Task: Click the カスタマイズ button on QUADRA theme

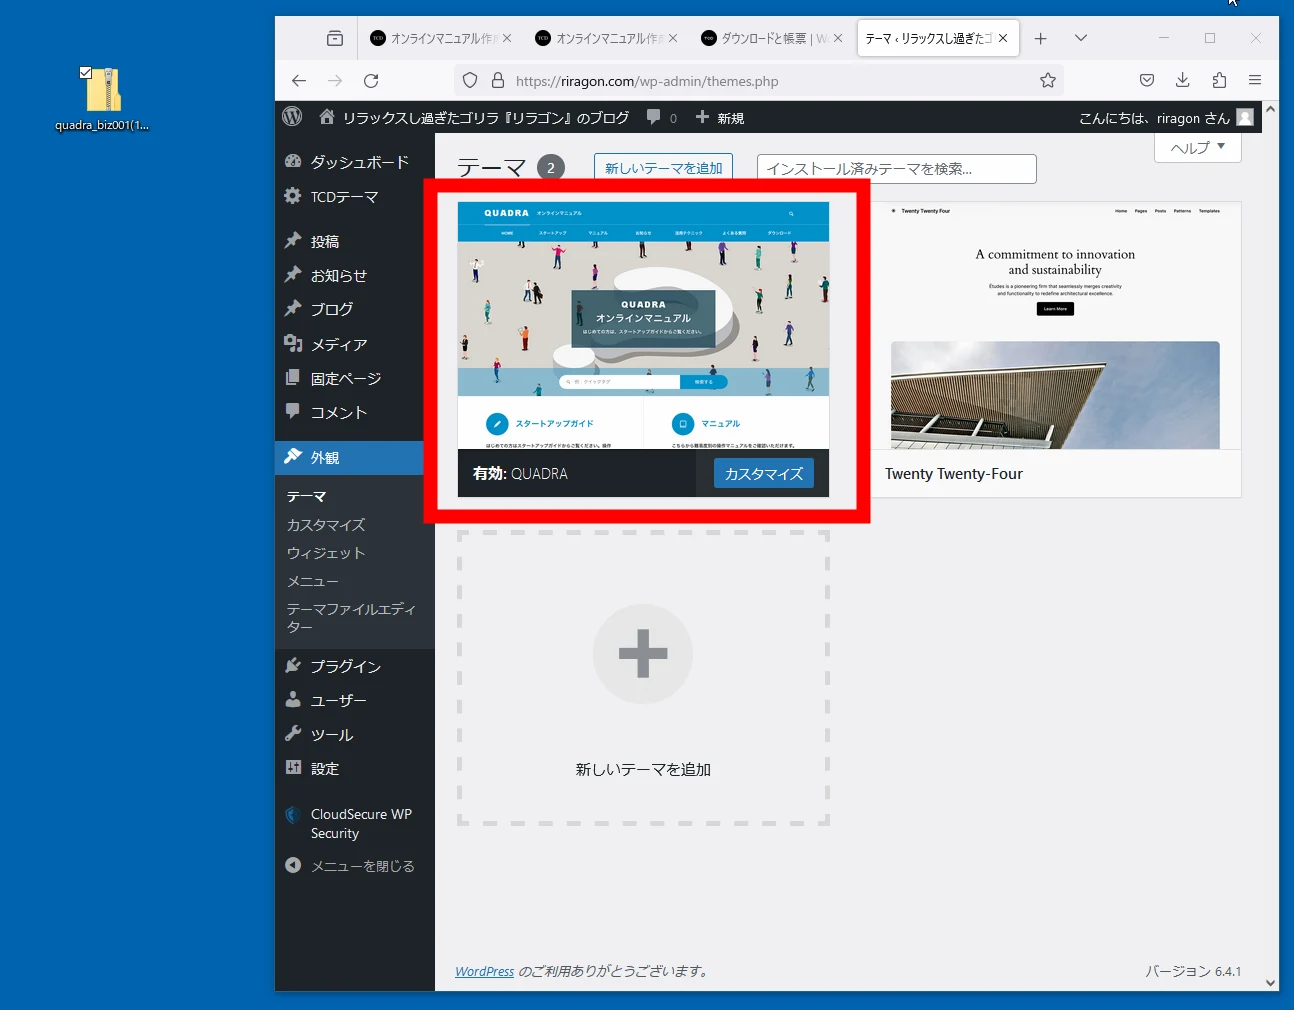Action: [763, 474]
